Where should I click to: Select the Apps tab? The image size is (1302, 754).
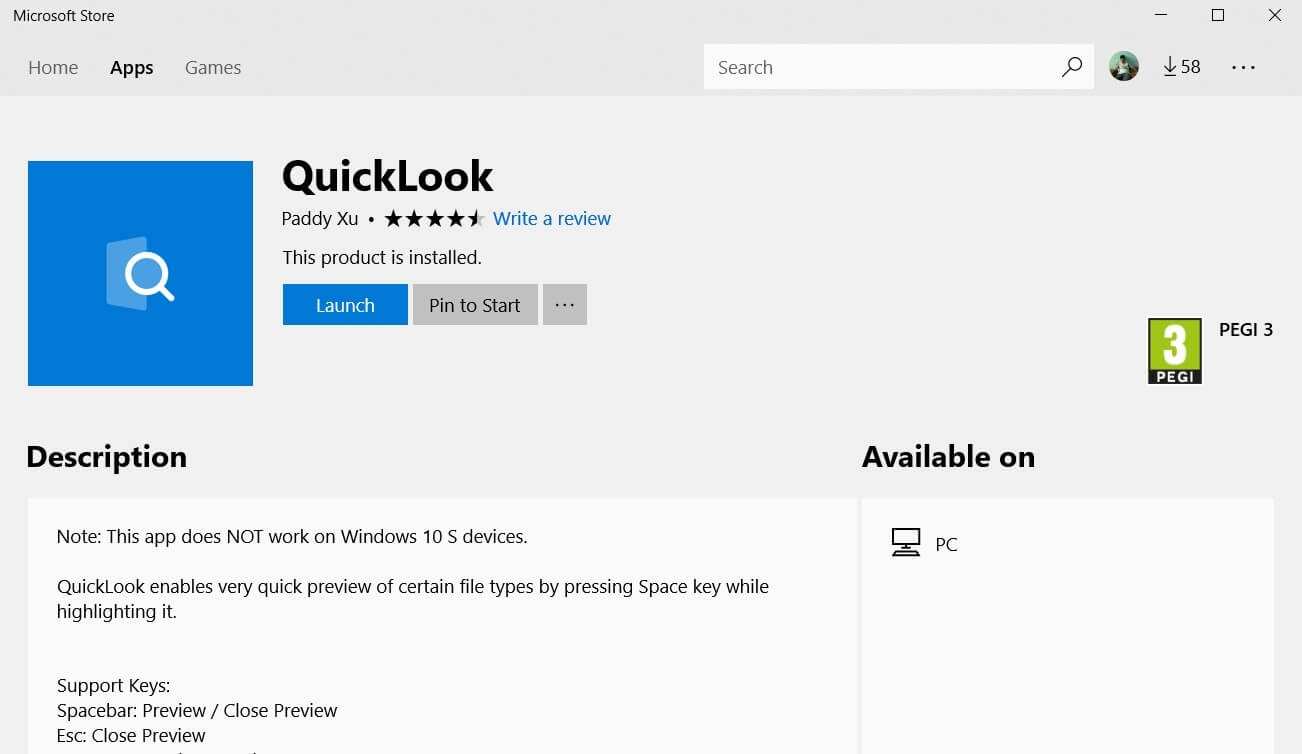coord(132,68)
